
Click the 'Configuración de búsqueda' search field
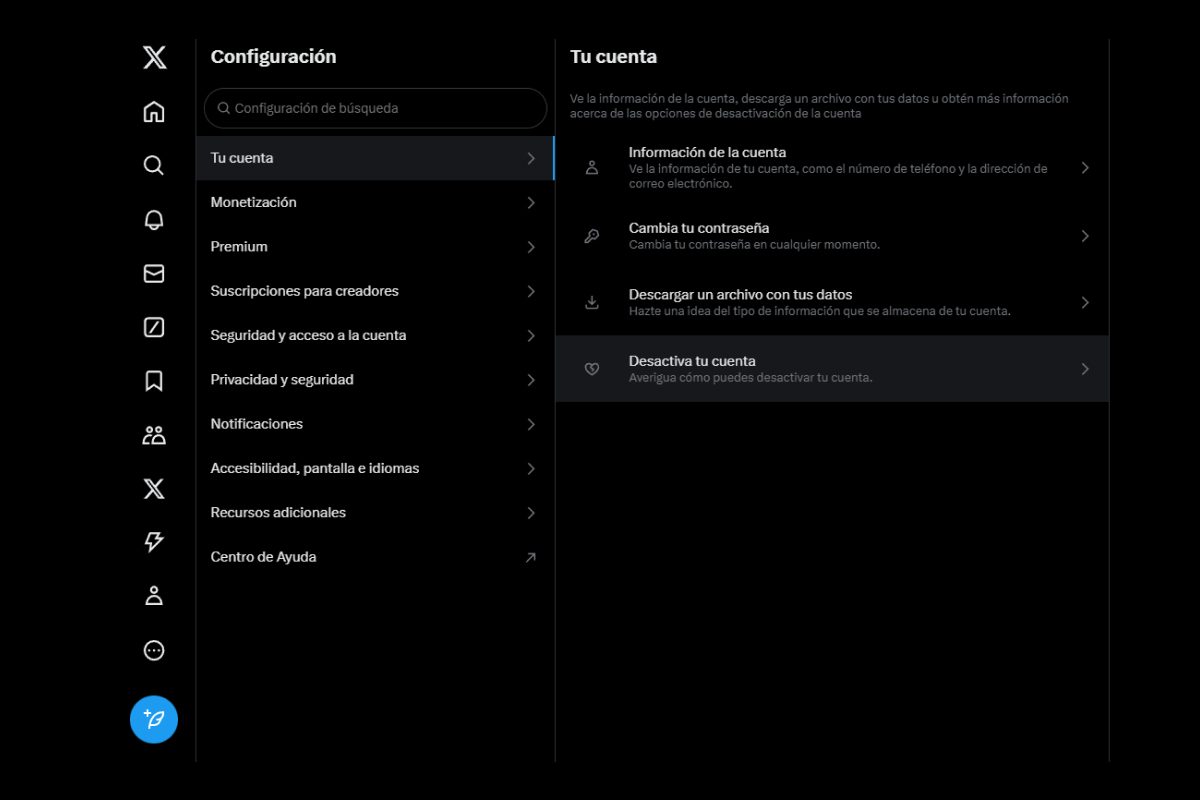[x=373, y=108]
